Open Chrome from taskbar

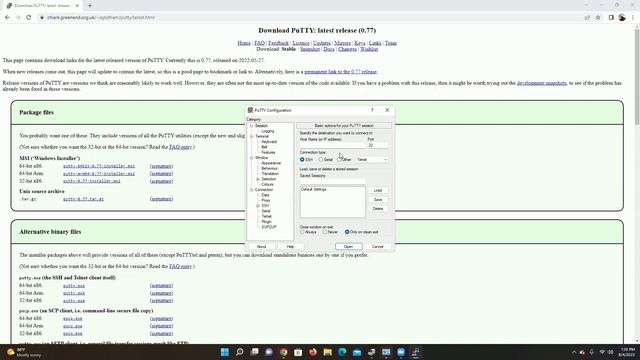[x=283, y=352]
